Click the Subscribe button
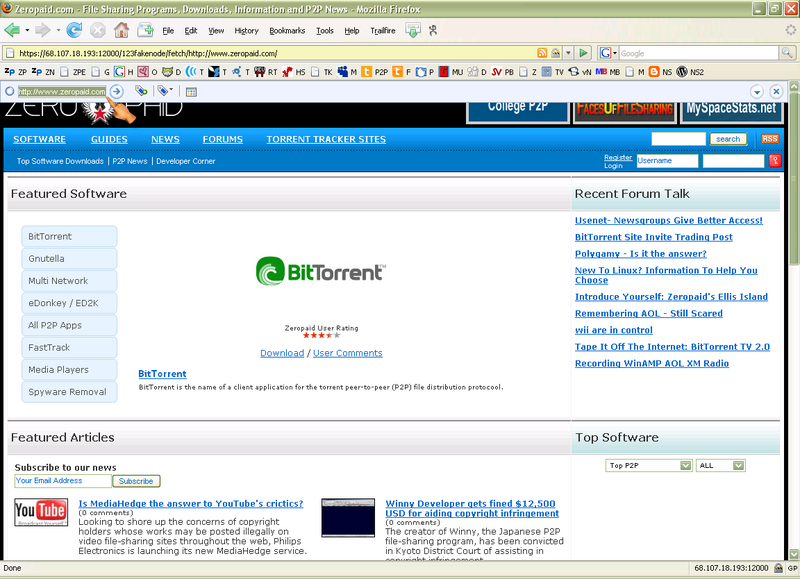Viewport: 800px width, 579px height. (136, 481)
